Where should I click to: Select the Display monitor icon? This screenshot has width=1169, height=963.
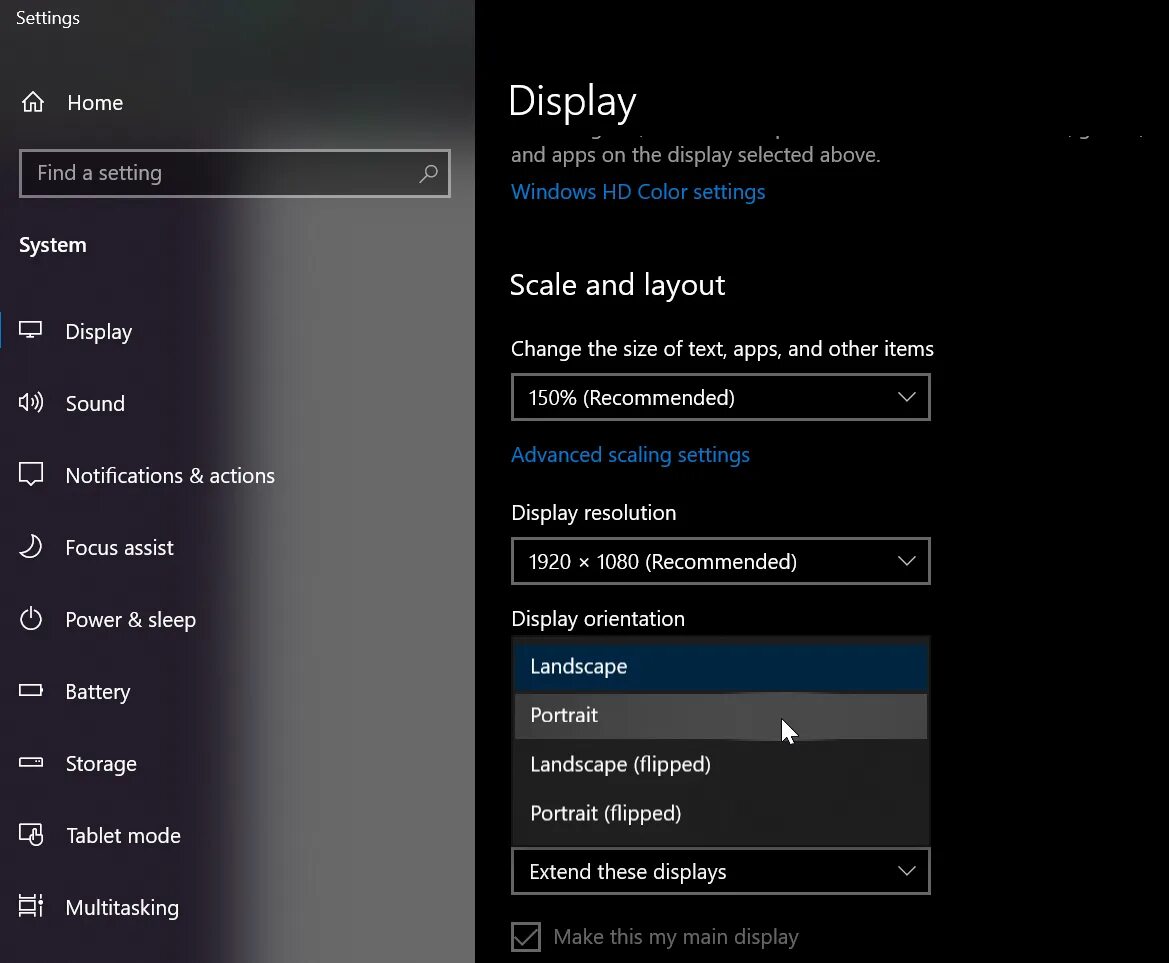tap(31, 330)
